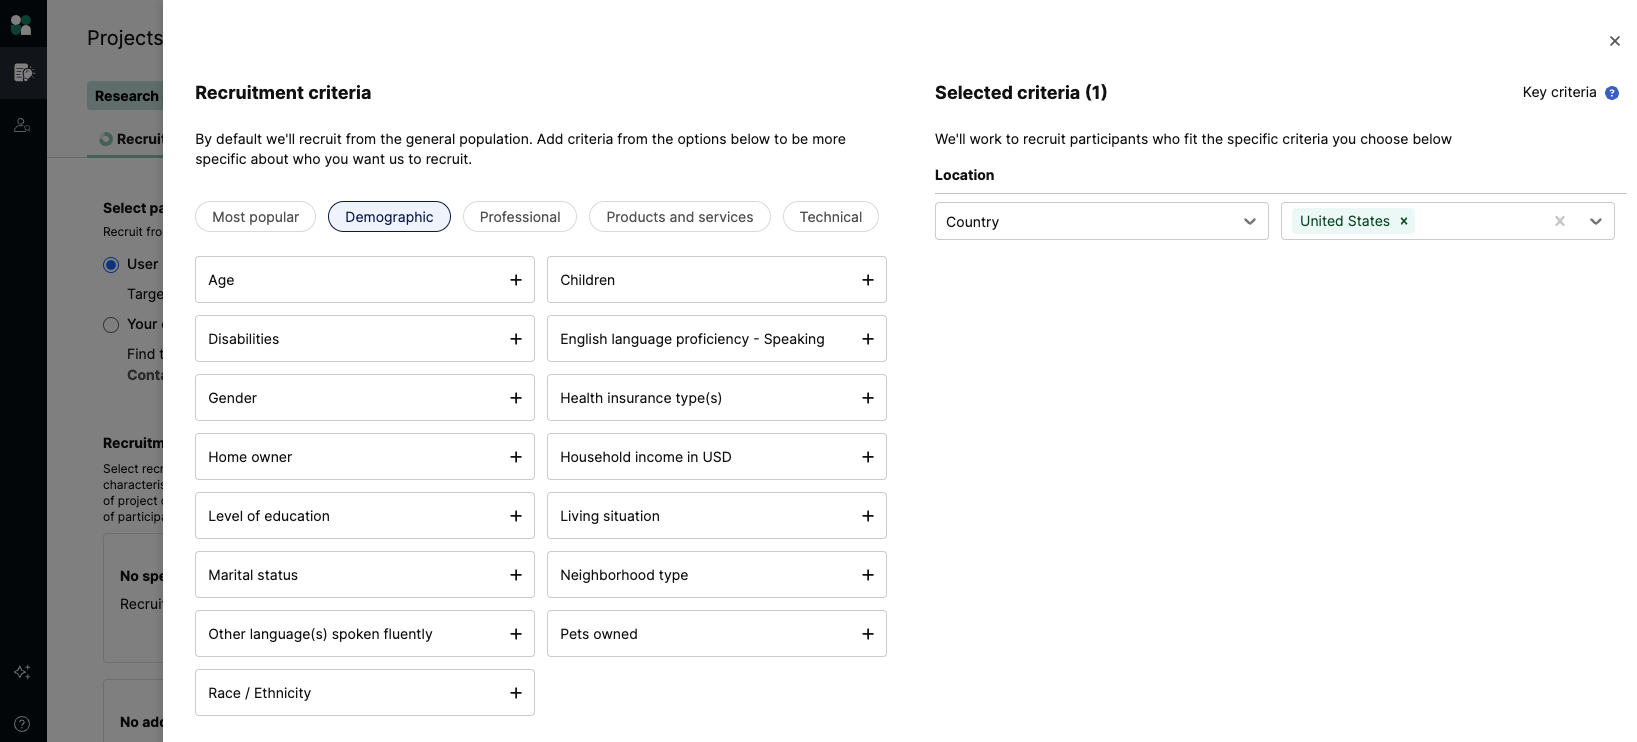This screenshot has height=742, width=1637.
Task: Add the Age criterion plus icon
Action: [516, 280]
